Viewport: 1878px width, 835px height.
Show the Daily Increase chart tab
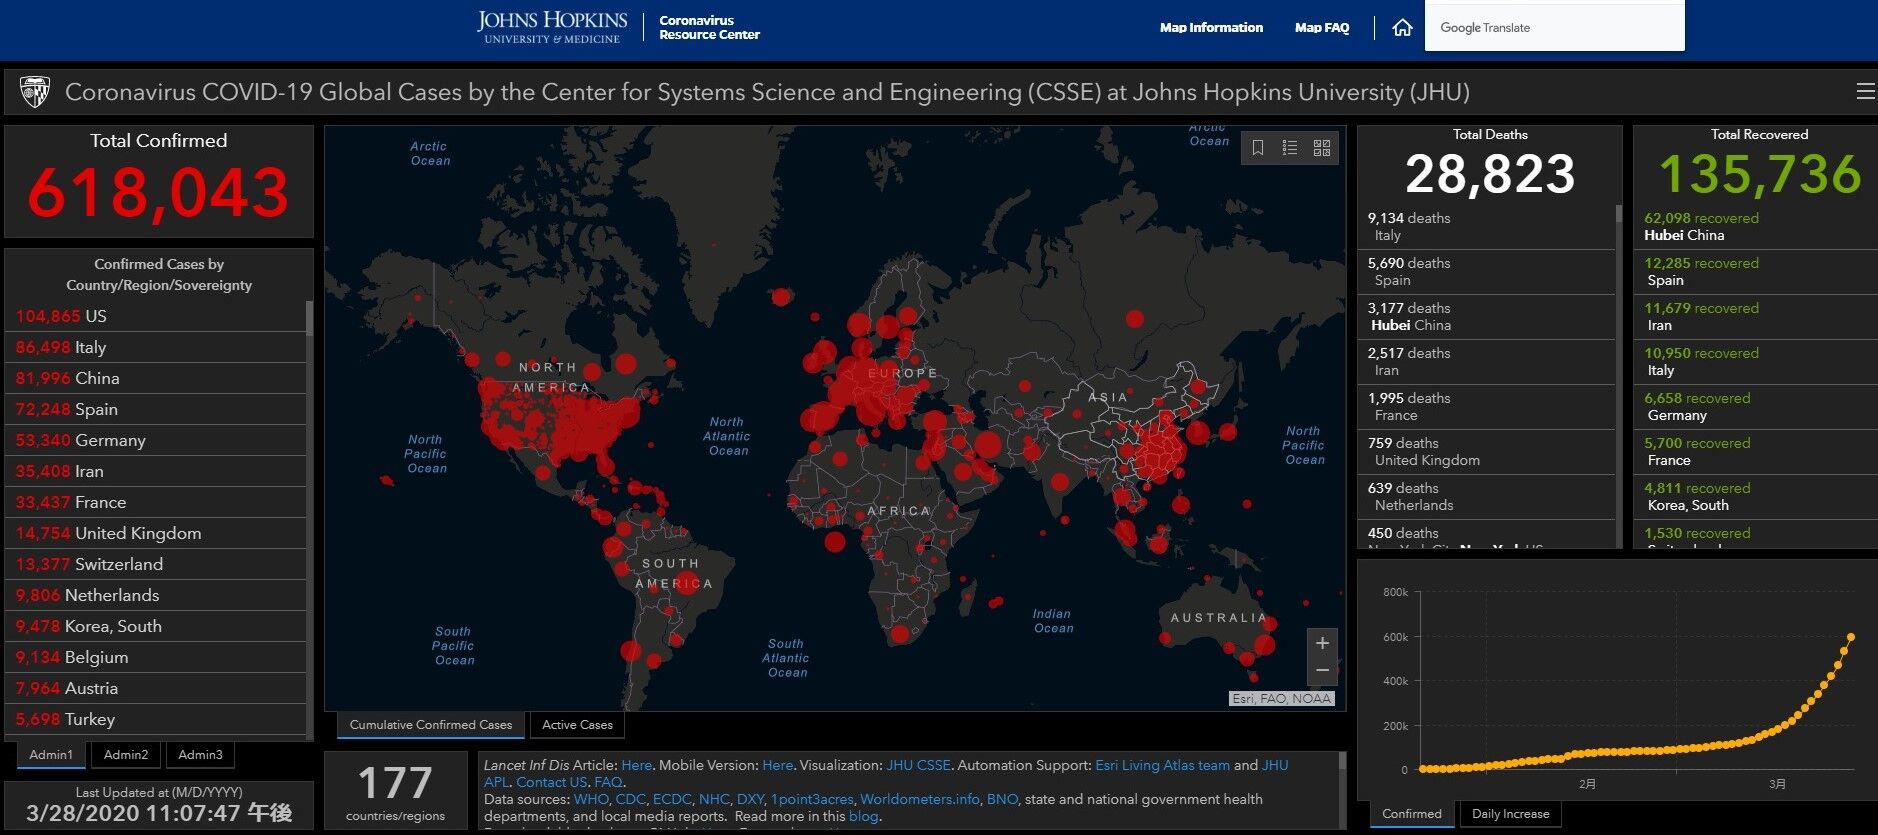[1510, 814]
